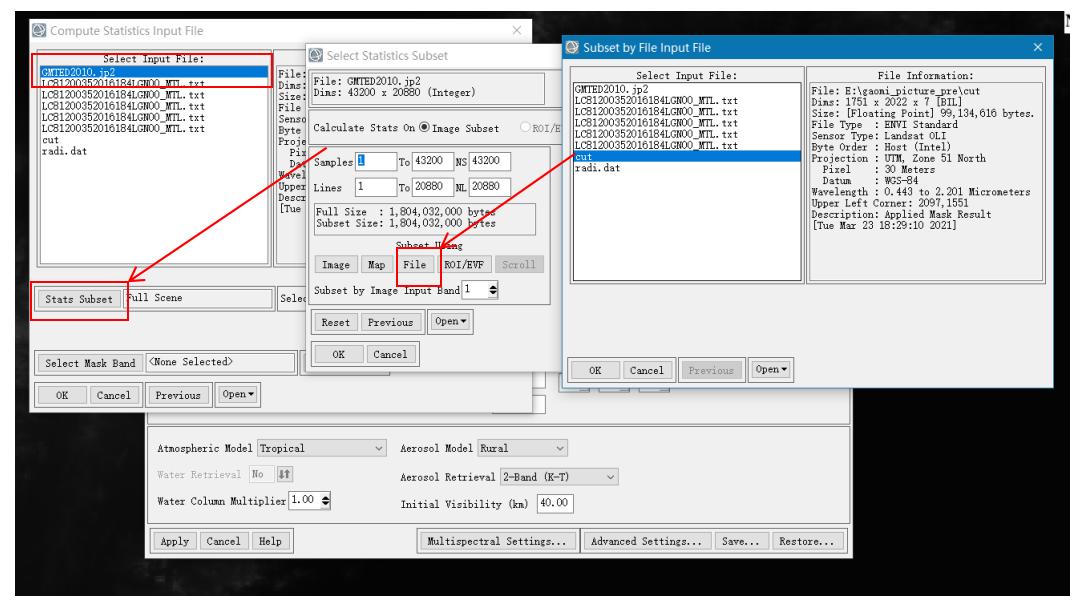1079x605 pixels.
Task: Adjust the Subset by Image Input Band stepper
Action: 493,290
